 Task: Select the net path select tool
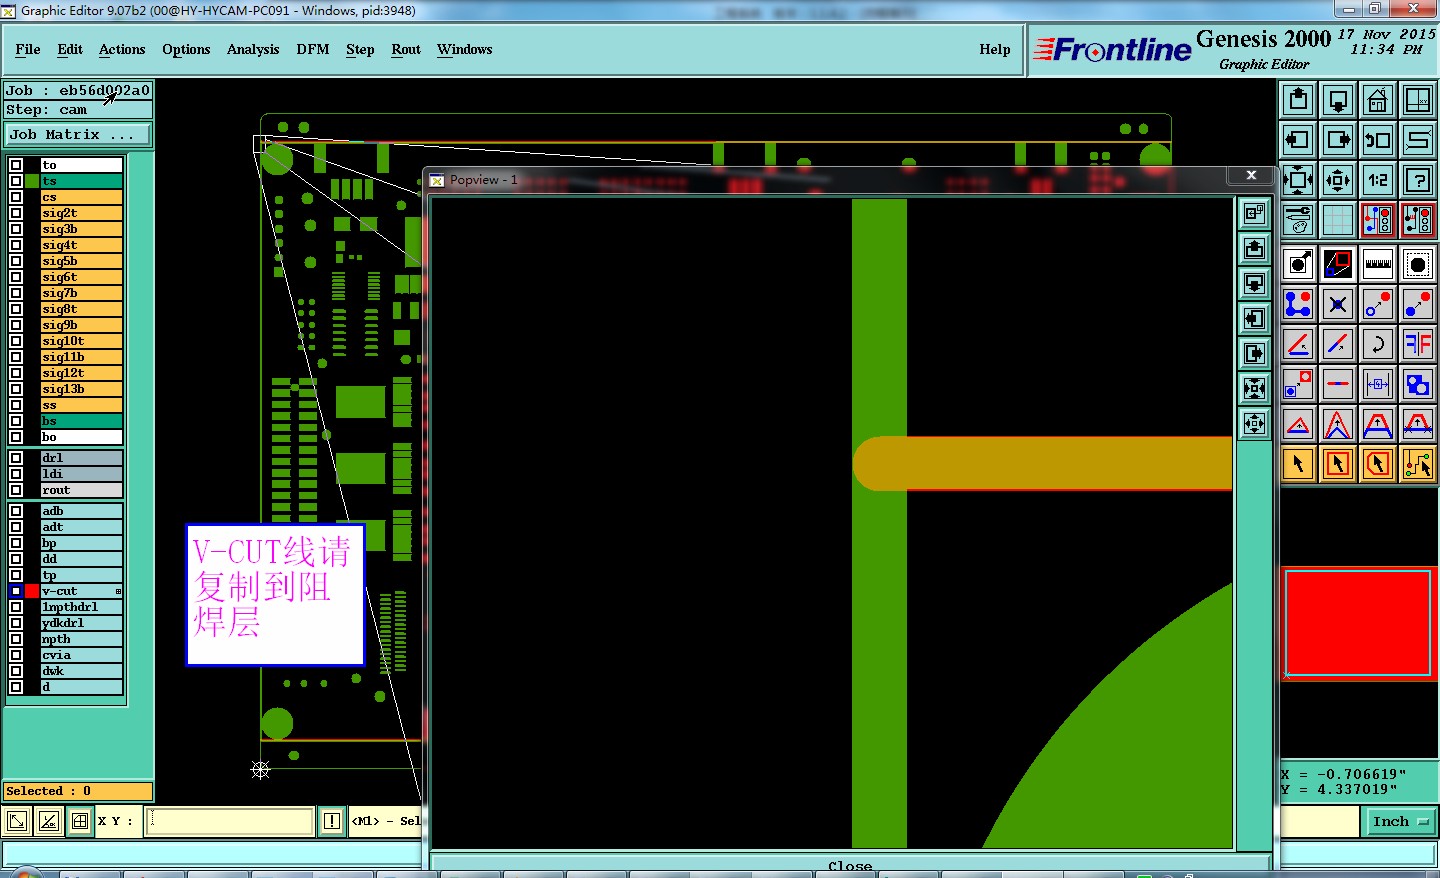pos(1418,464)
